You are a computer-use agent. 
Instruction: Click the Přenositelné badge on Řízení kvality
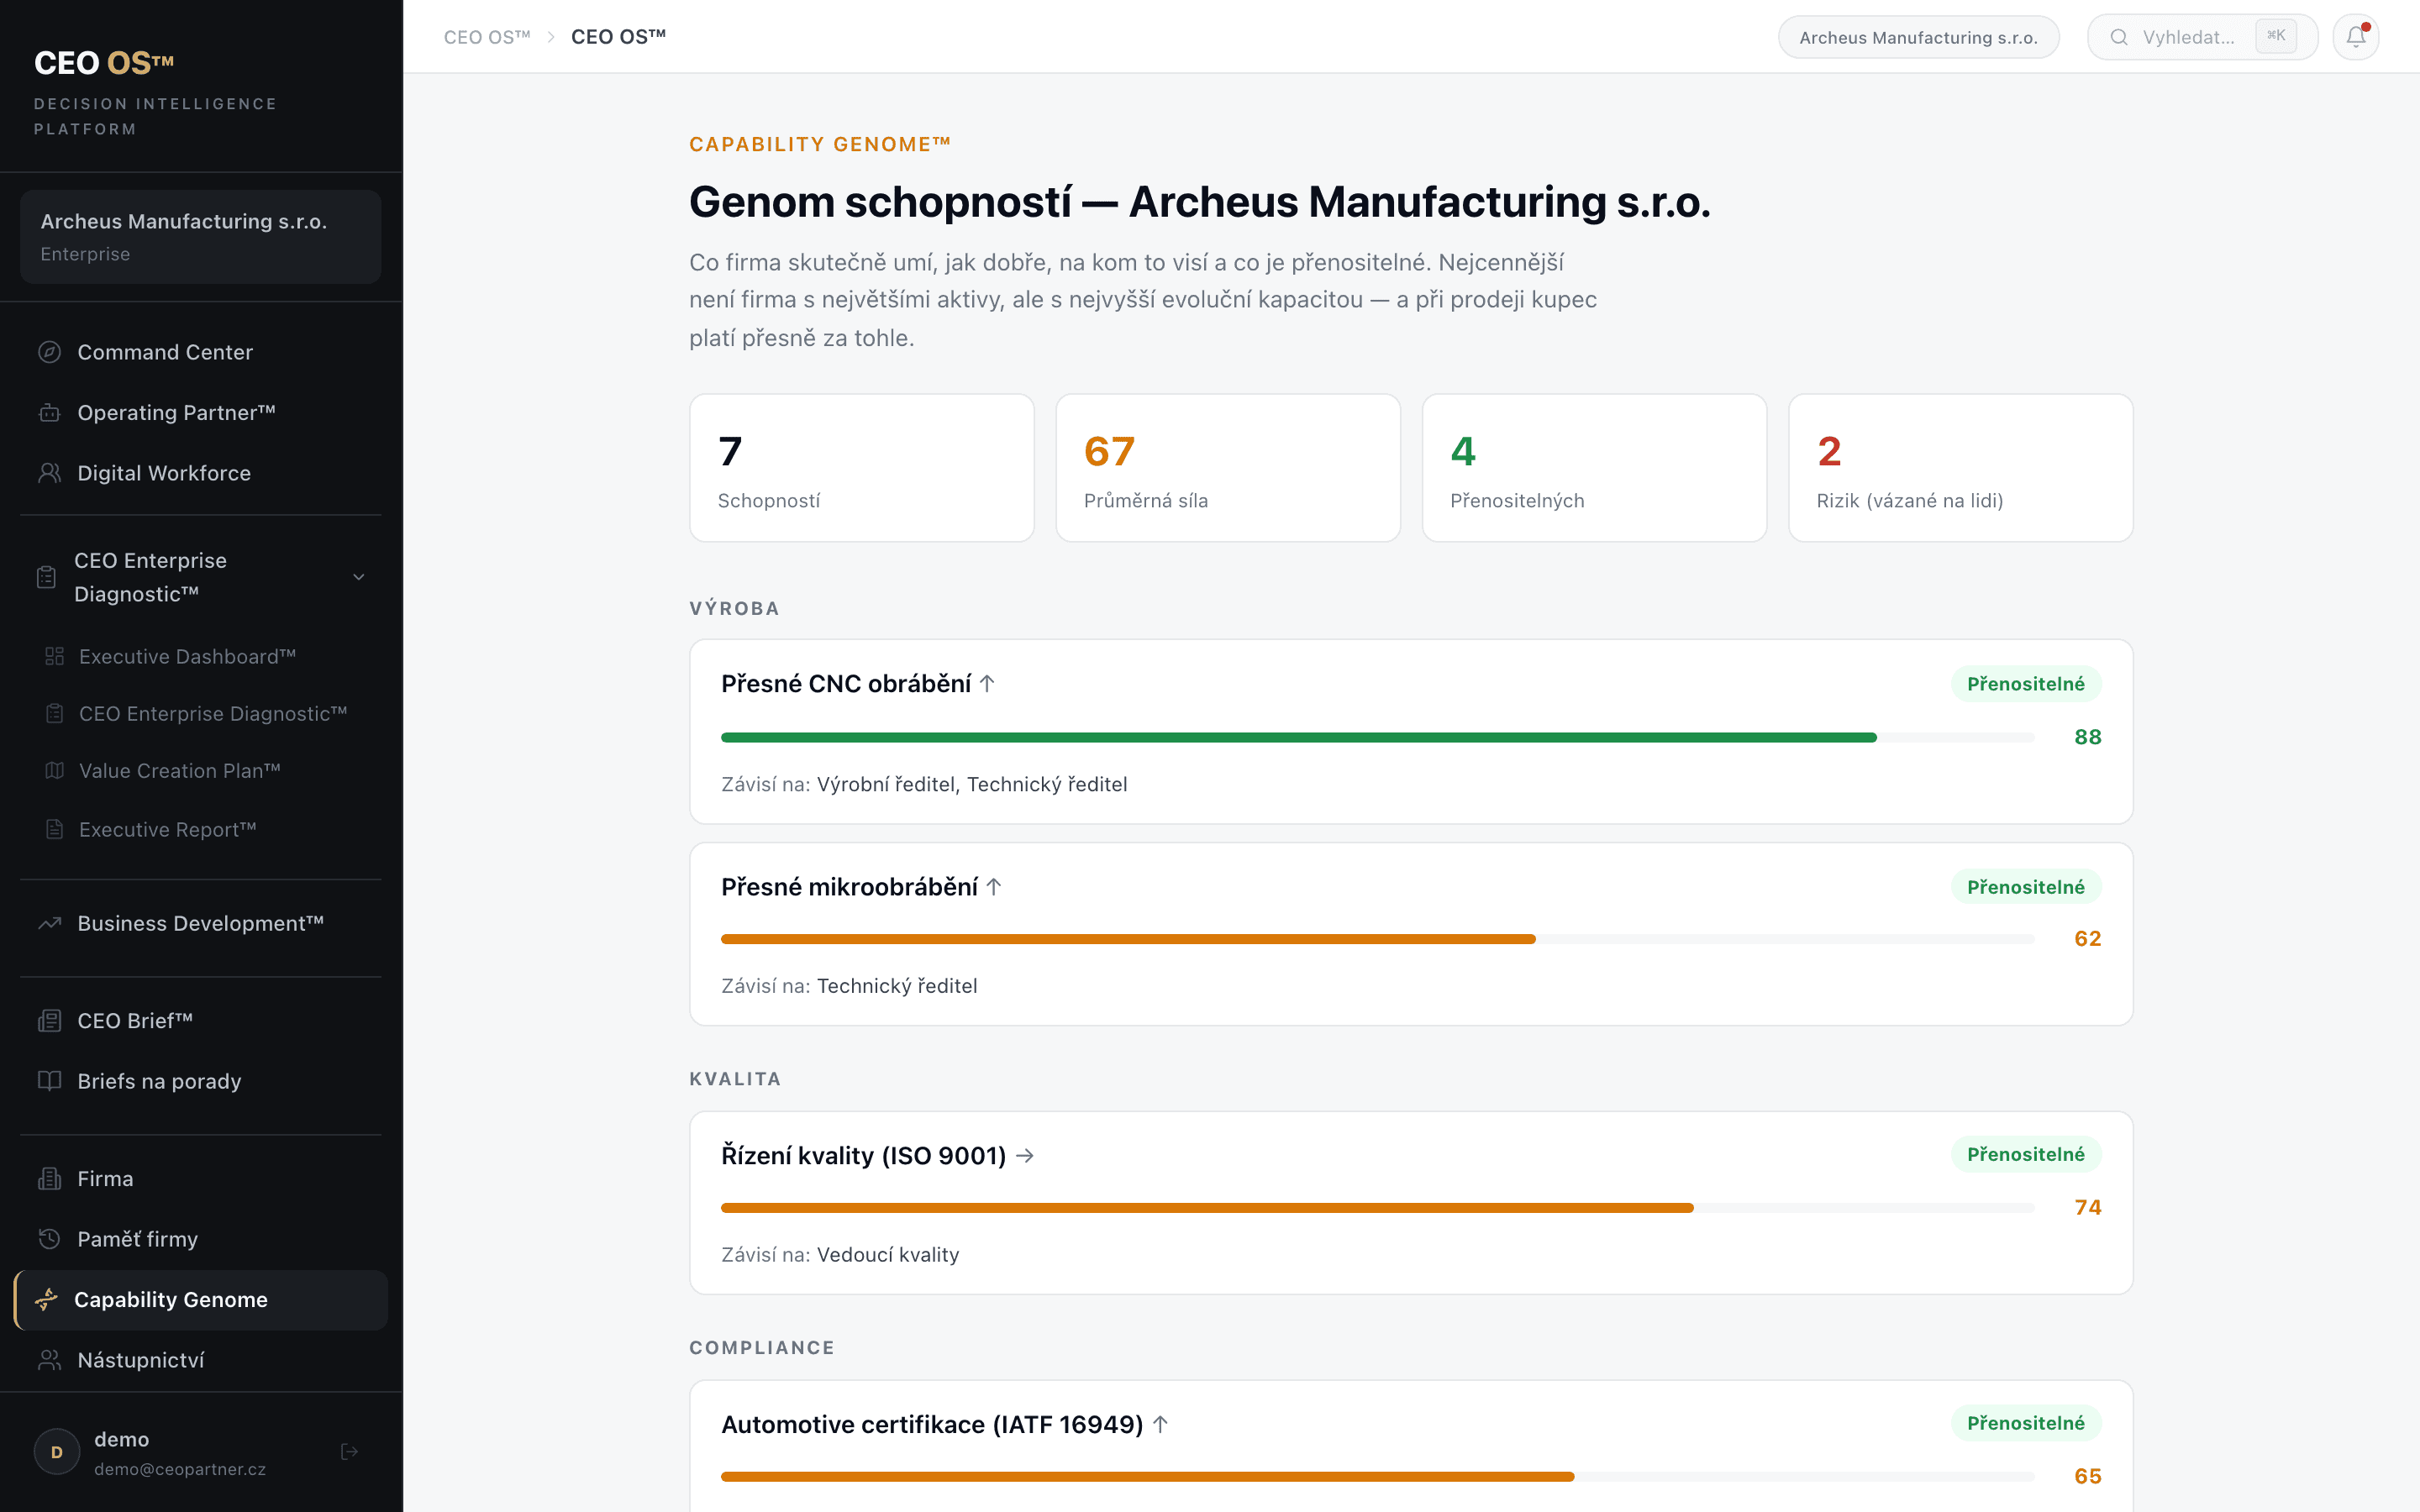pos(2025,1155)
